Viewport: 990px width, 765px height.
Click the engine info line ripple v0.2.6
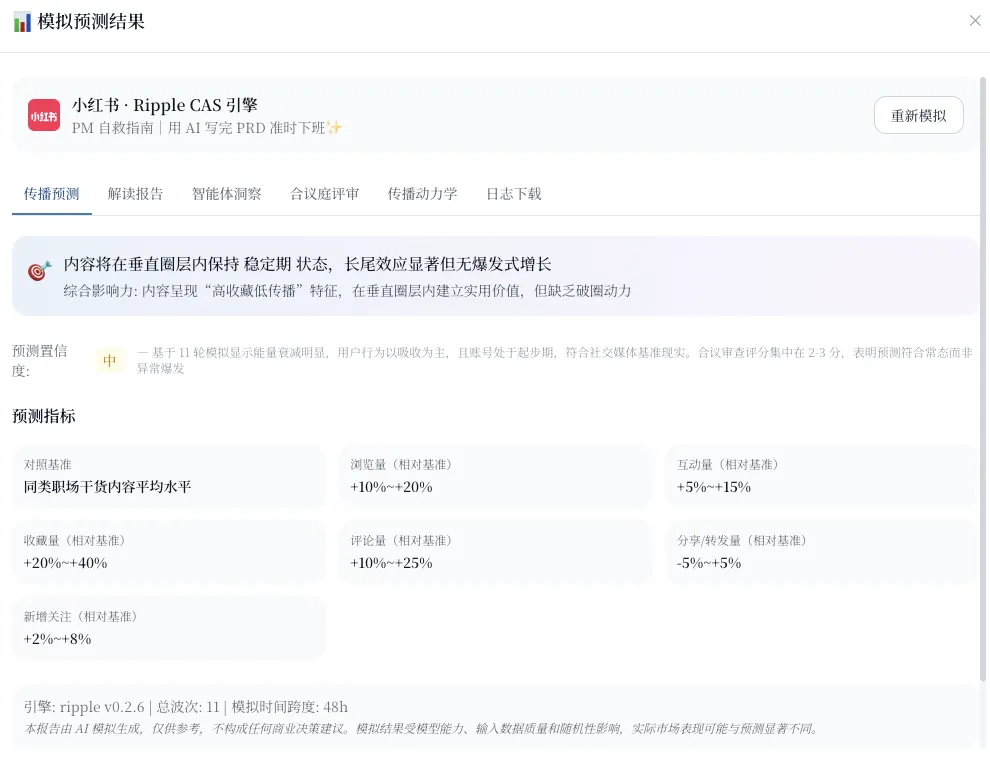(186, 707)
